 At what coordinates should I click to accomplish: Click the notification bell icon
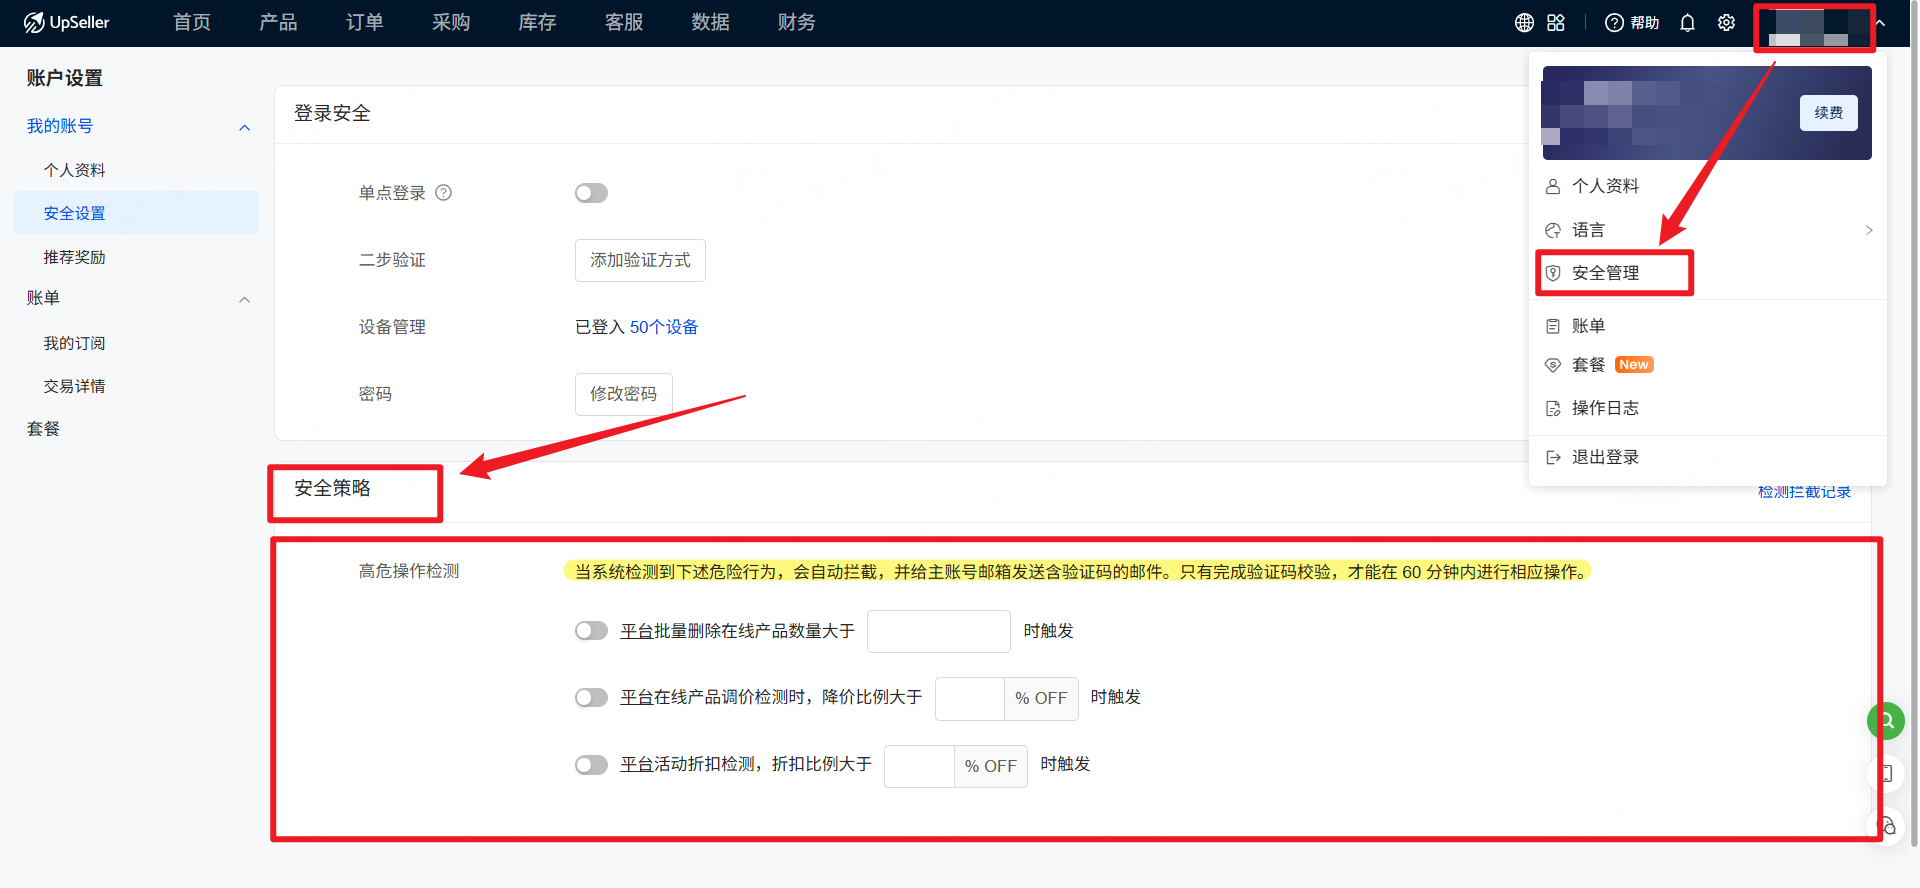click(x=1687, y=23)
